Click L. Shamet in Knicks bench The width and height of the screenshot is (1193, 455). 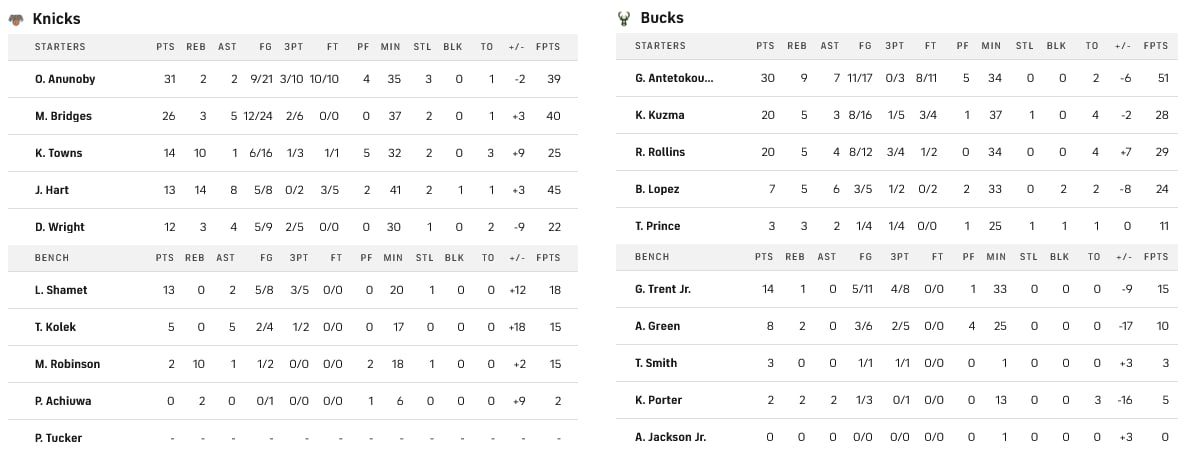pyautogui.click(x=61, y=290)
